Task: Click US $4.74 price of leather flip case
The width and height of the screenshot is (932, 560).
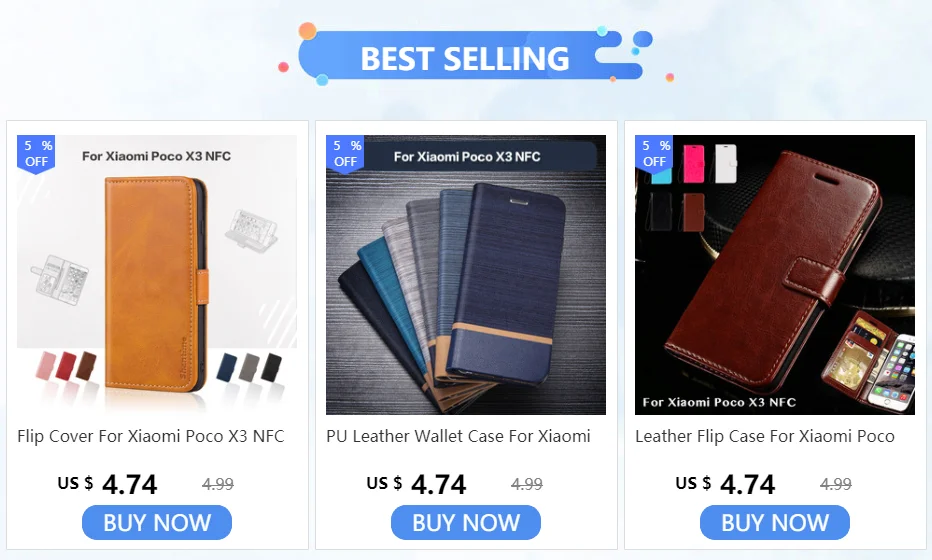Action: pos(726,485)
